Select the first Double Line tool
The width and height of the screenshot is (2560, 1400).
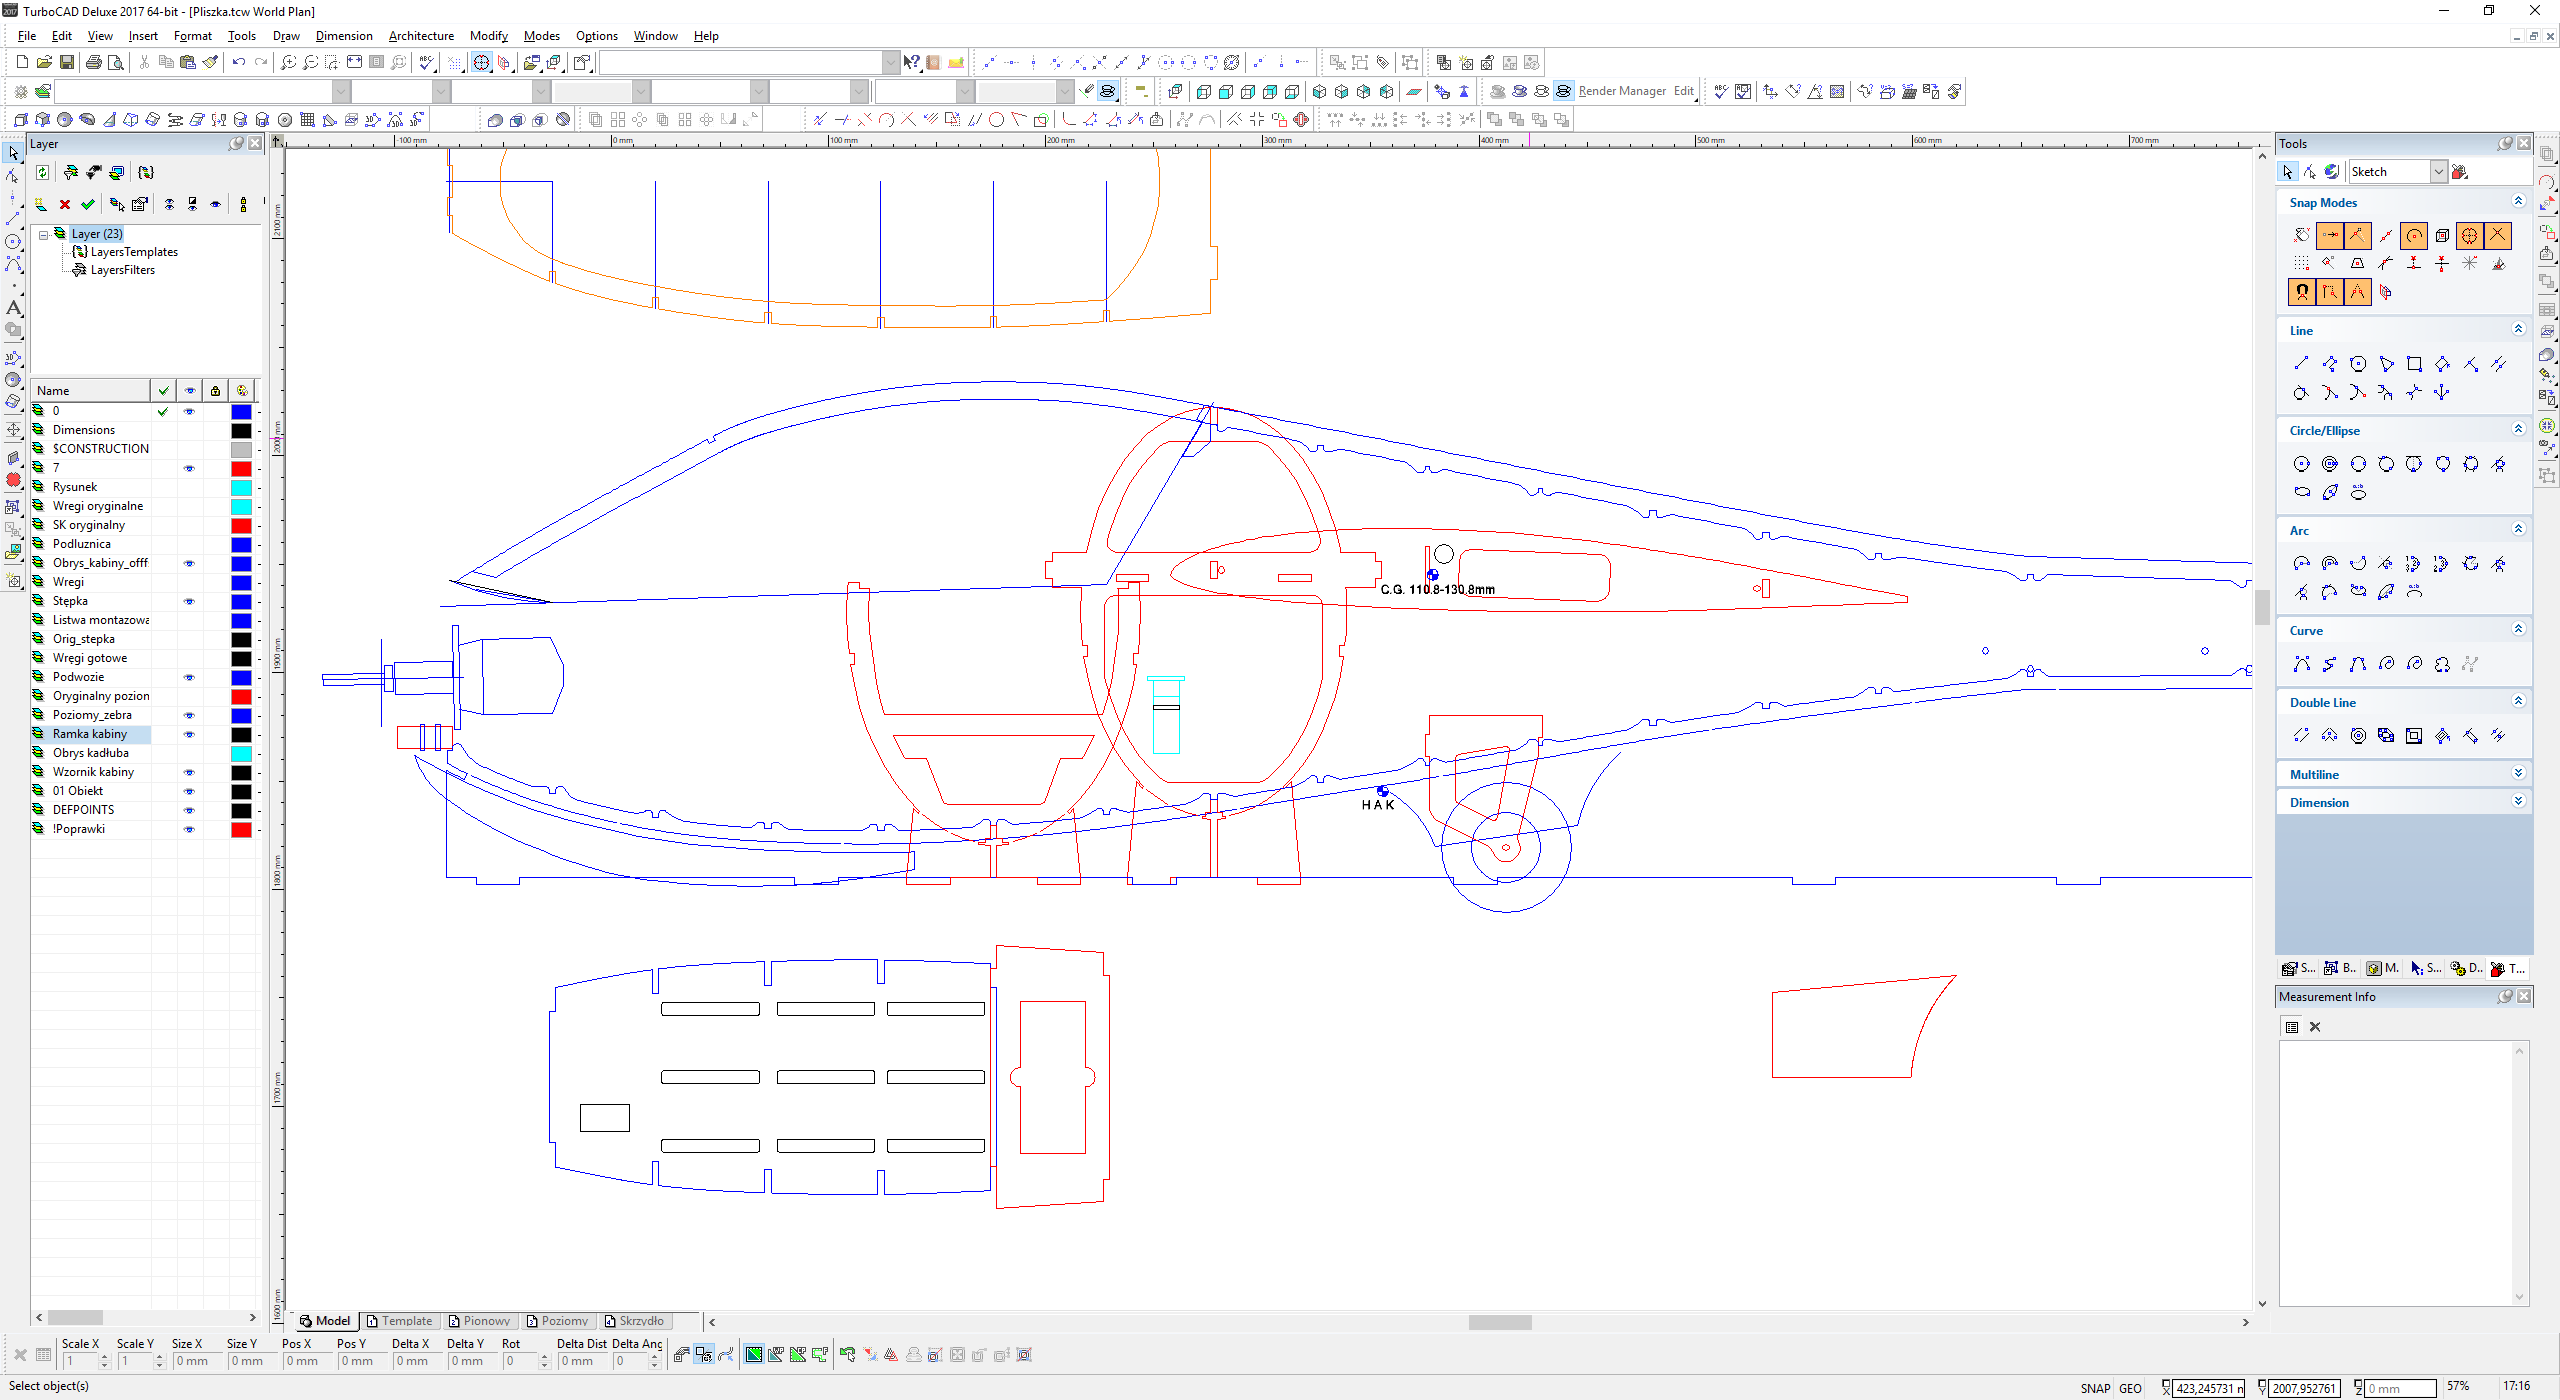[2301, 736]
